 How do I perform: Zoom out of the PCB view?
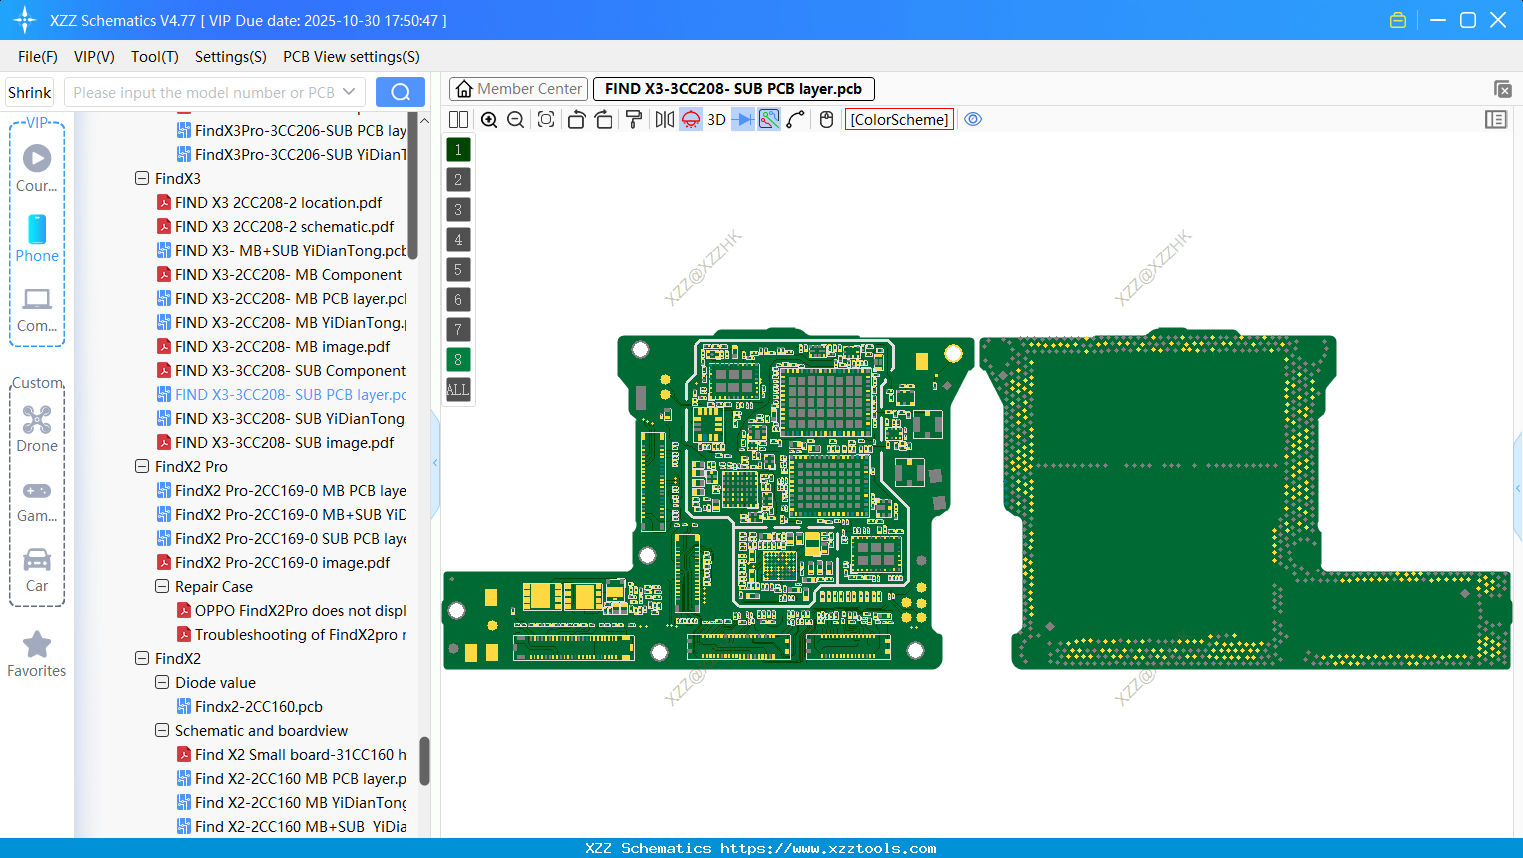click(516, 120)
